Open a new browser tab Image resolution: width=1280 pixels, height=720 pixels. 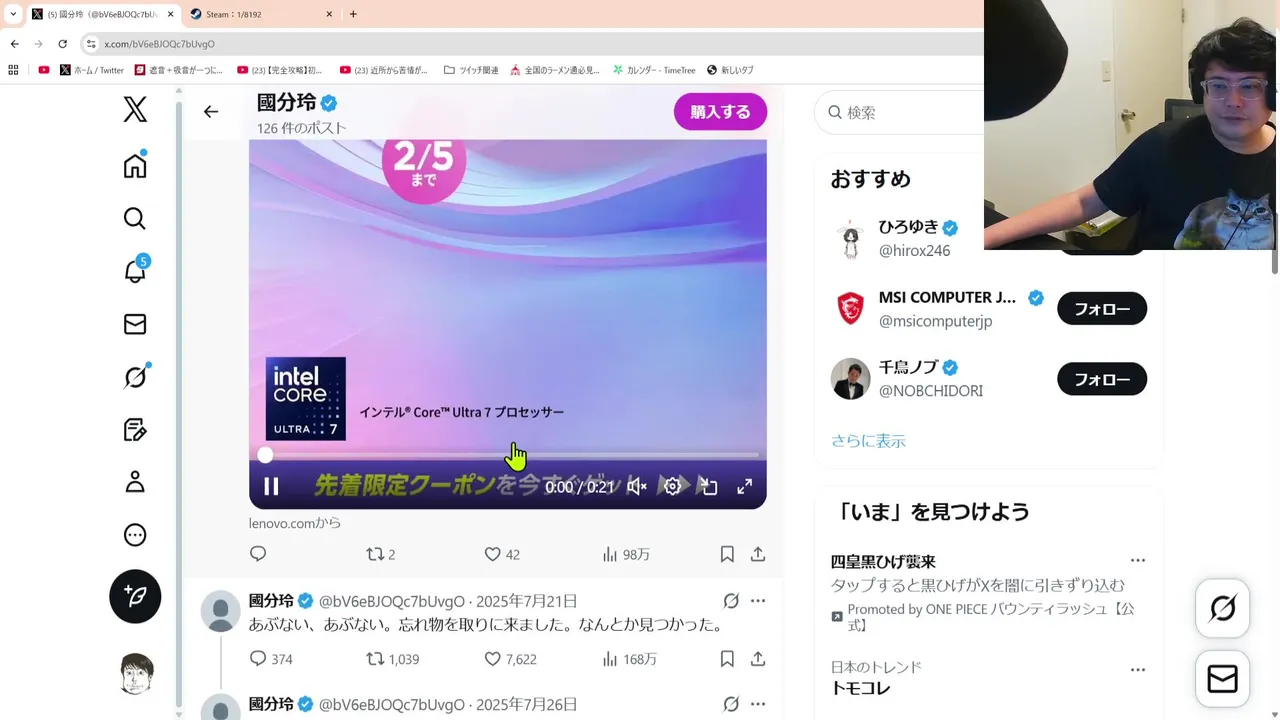point(353,14)
